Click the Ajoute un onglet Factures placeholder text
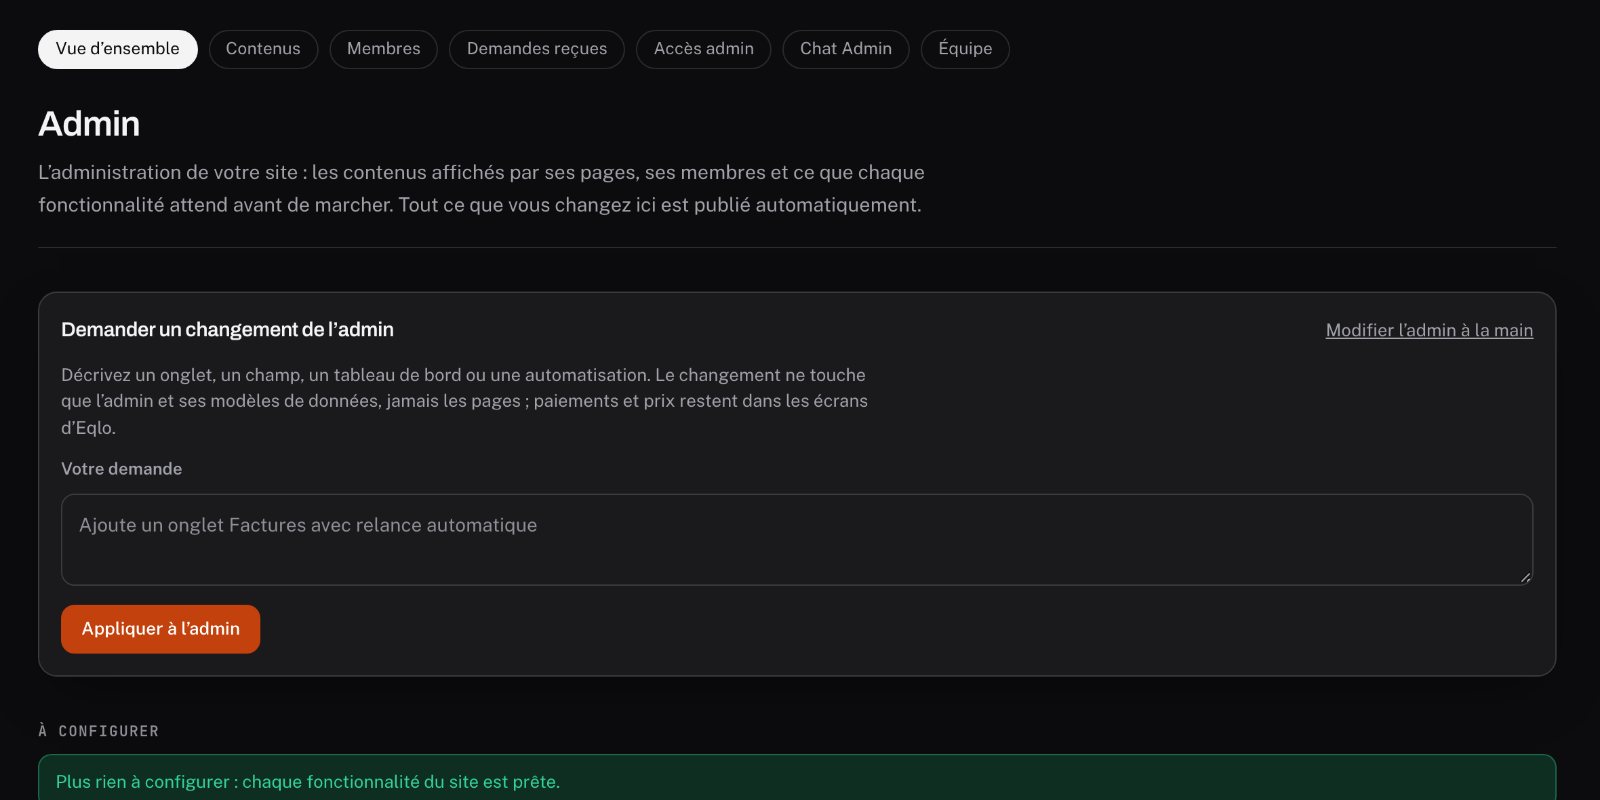This screenshot has height=800, width=1600. 308,525
